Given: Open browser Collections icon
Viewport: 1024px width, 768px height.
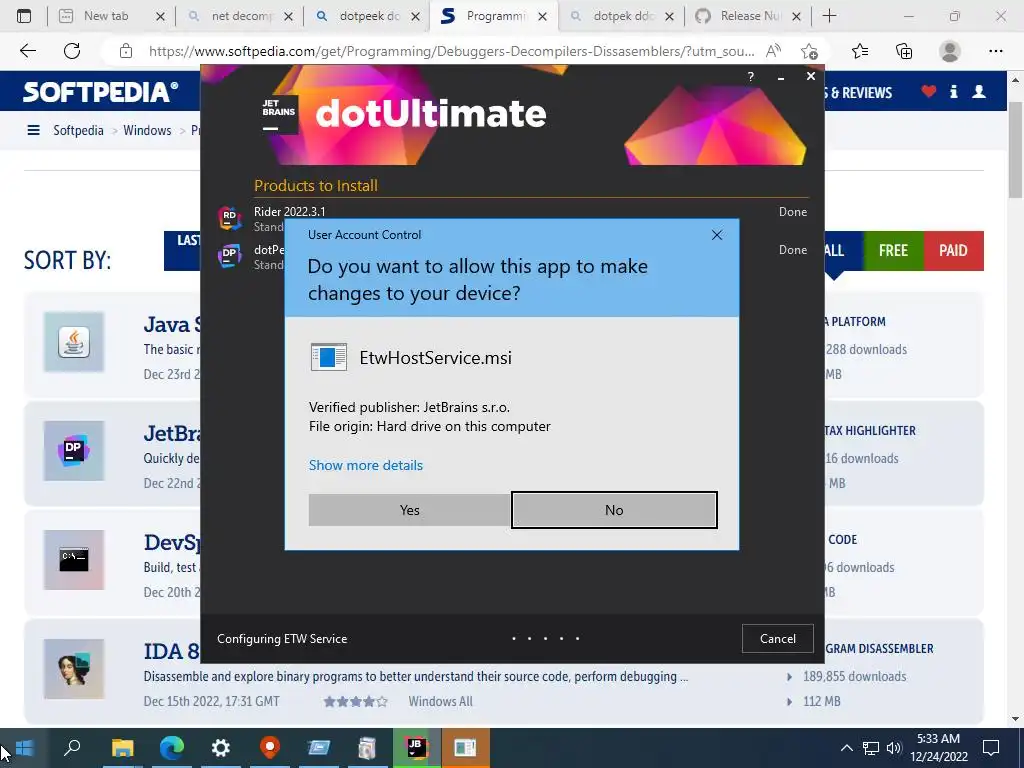Looking at the screenshot, I should pyautogui.click(x=904, y=51).
